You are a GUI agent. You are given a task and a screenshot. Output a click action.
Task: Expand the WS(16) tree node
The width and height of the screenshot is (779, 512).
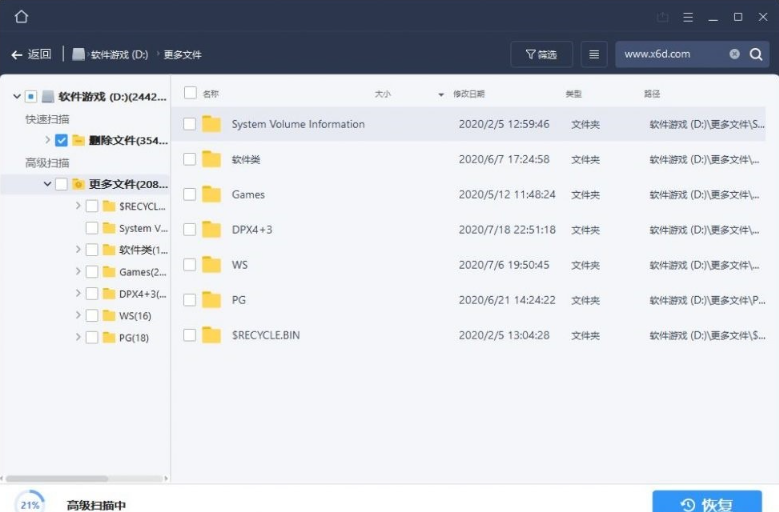[78, 315]
